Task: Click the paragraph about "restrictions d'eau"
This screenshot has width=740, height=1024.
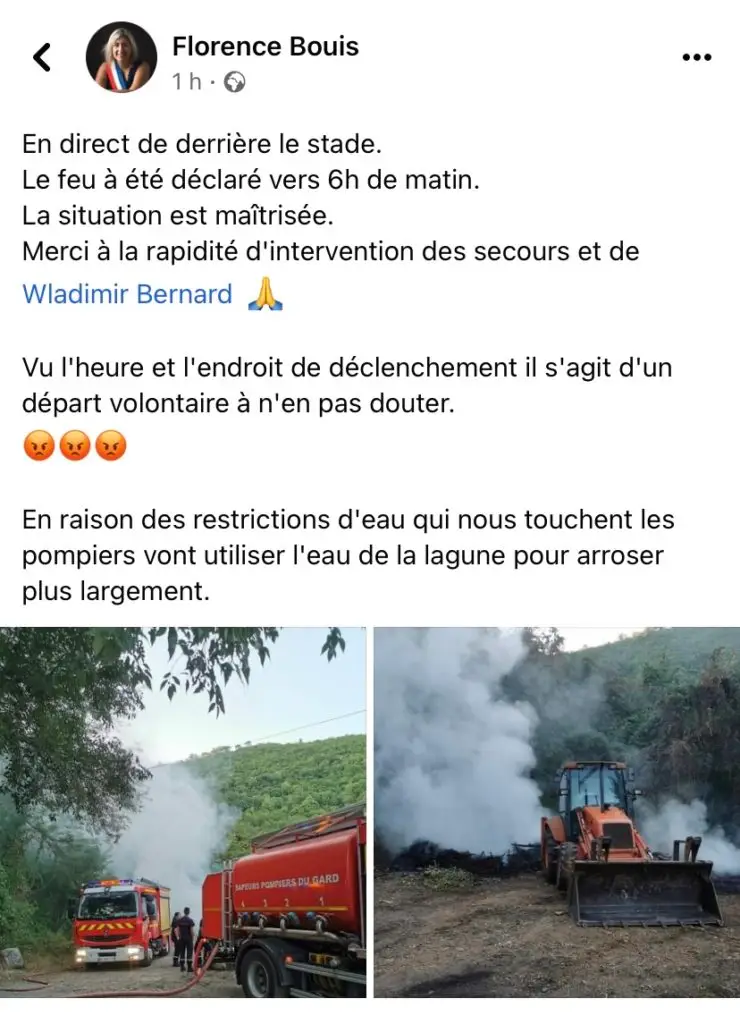Action: click(348, 556)
